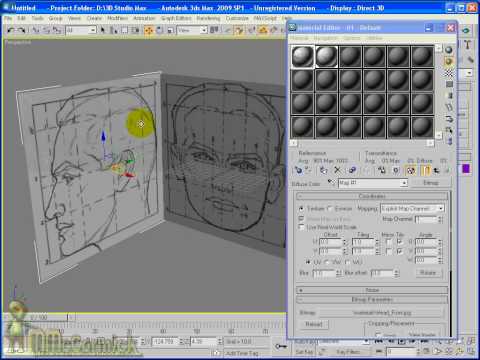Click the Bitmap type button
This screenshot has height=360, width=480.
point(431,183)
